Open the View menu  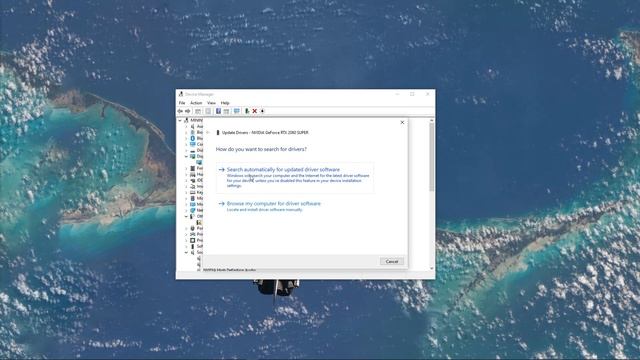point(211,103)
